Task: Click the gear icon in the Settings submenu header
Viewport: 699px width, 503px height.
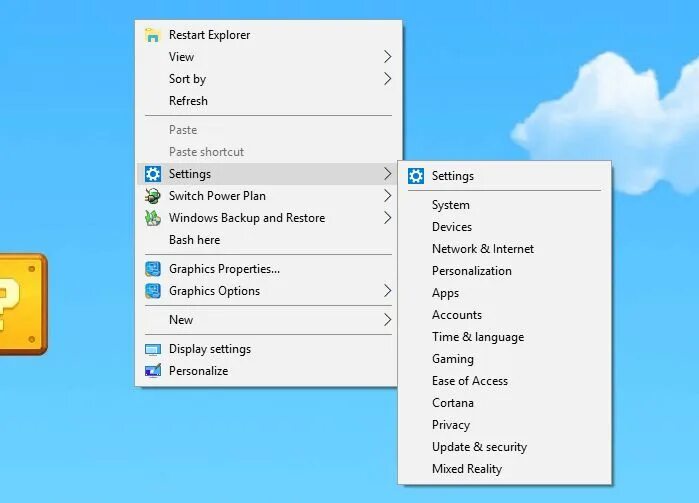Action: tap(415, 176)
